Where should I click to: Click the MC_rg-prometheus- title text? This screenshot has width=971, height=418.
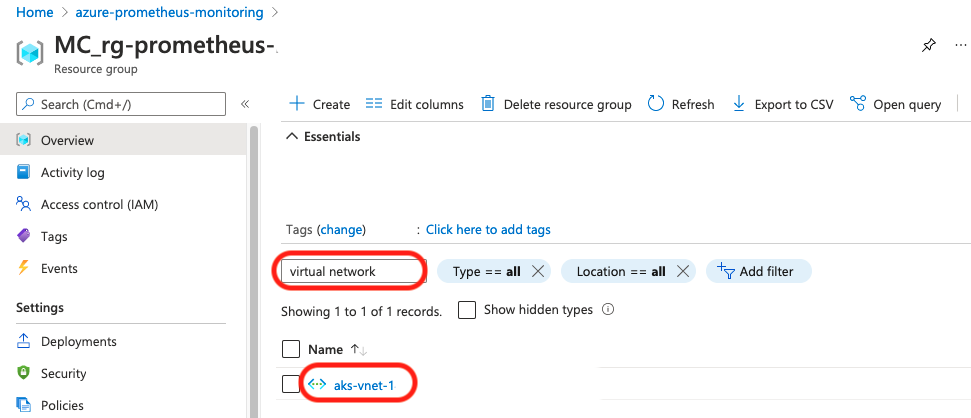[x=165, y=45]
